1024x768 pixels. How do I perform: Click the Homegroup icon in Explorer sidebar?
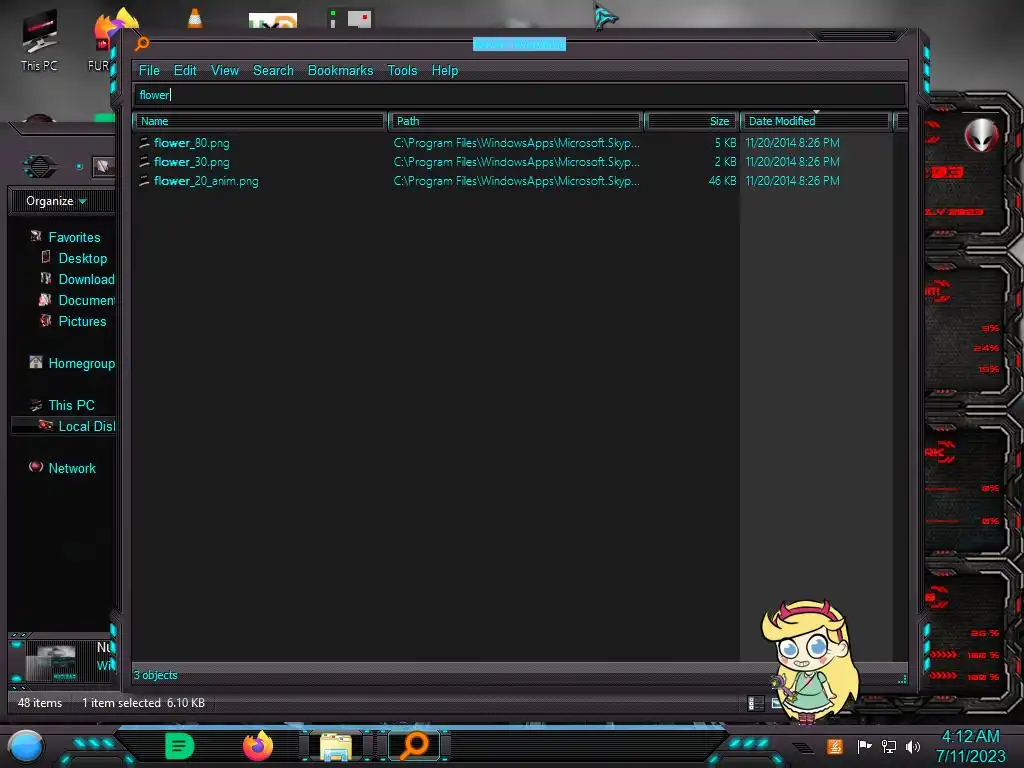pos(36,362)
